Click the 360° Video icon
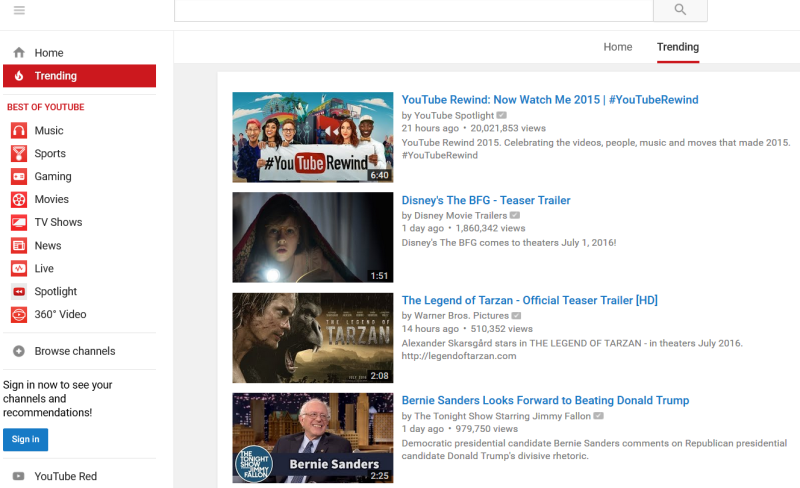Screen dimensions: 800x488 (x=19, y=314)
